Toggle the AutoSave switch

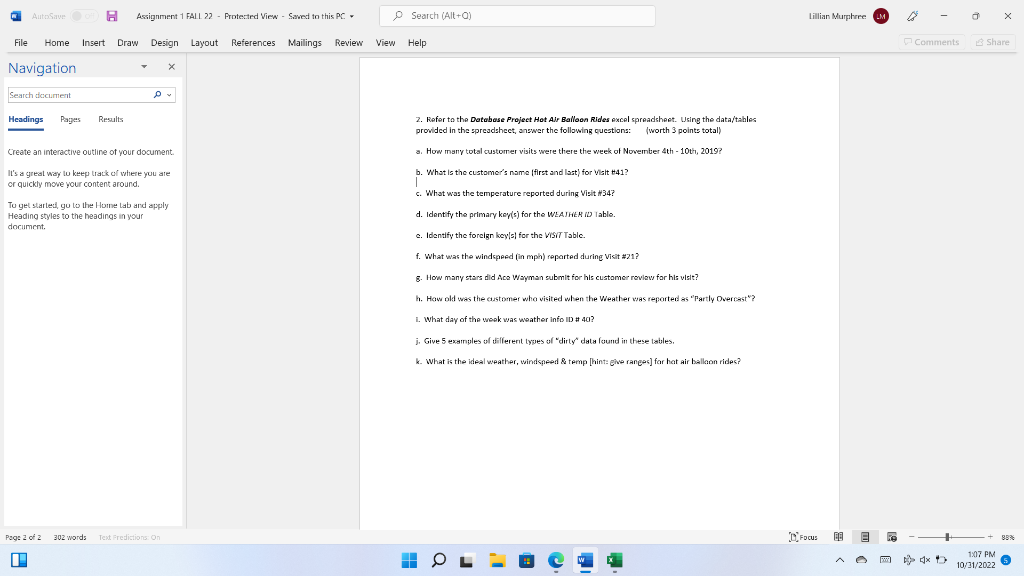click(x=84, y=16)
